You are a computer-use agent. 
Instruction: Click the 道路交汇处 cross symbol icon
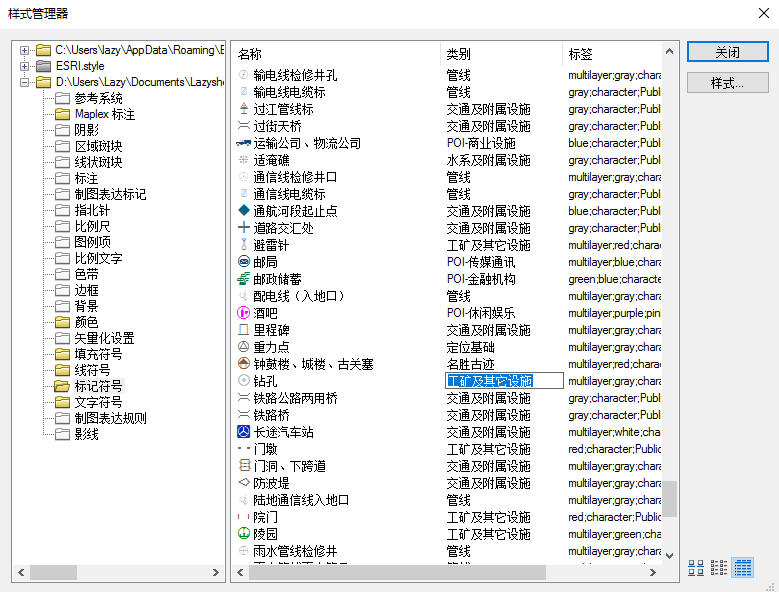coord(243,227)
